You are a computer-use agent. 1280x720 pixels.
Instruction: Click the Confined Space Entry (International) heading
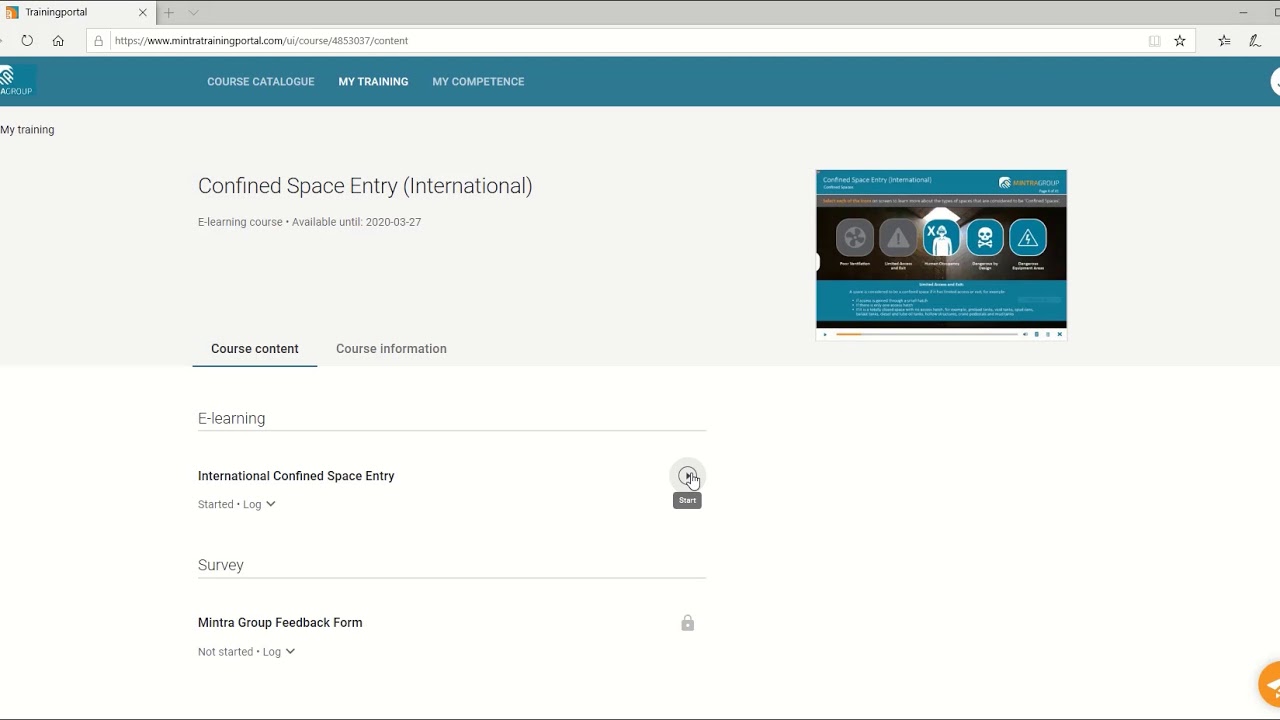[365, 186]
